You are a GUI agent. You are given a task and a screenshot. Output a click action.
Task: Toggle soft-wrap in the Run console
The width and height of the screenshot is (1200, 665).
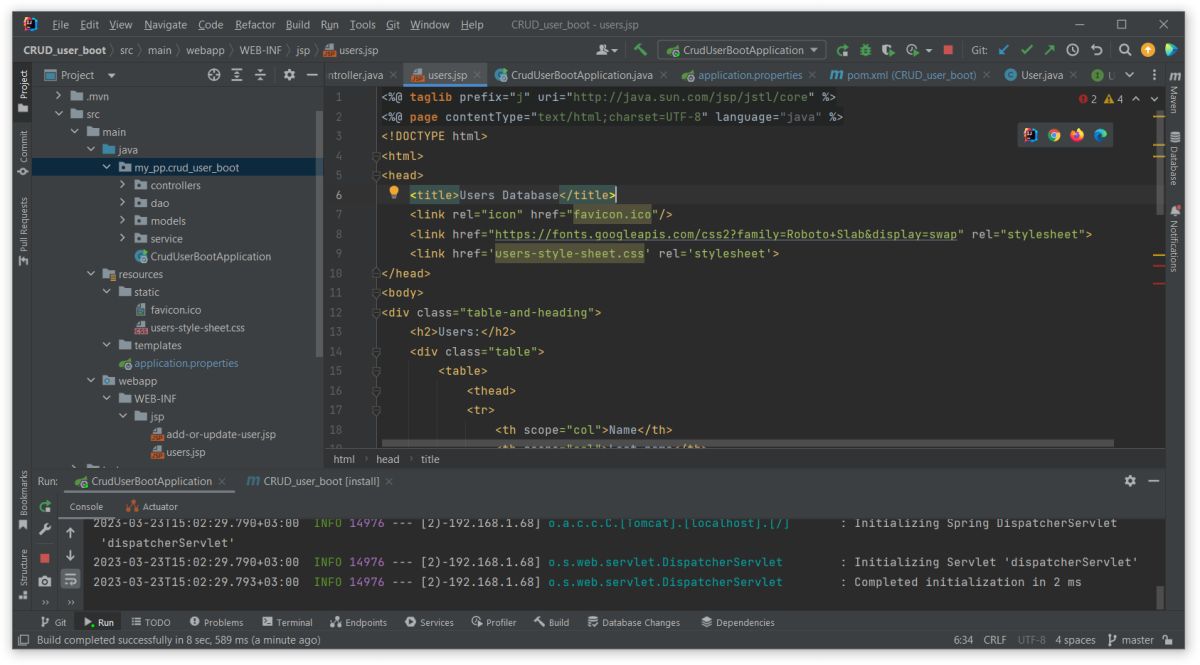71,581
